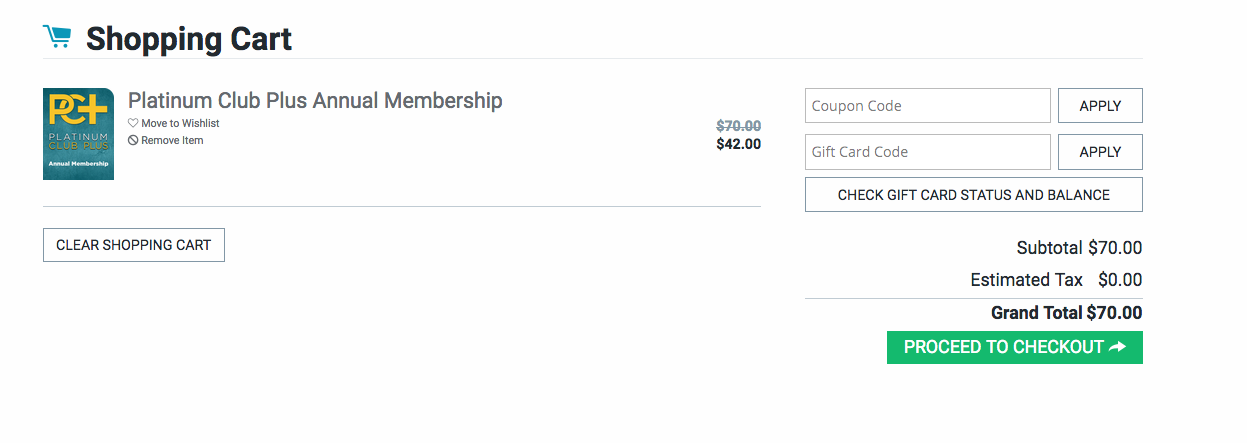Focus the Gift Card Code field
The image size is (1247, 443).
point(927,152)
